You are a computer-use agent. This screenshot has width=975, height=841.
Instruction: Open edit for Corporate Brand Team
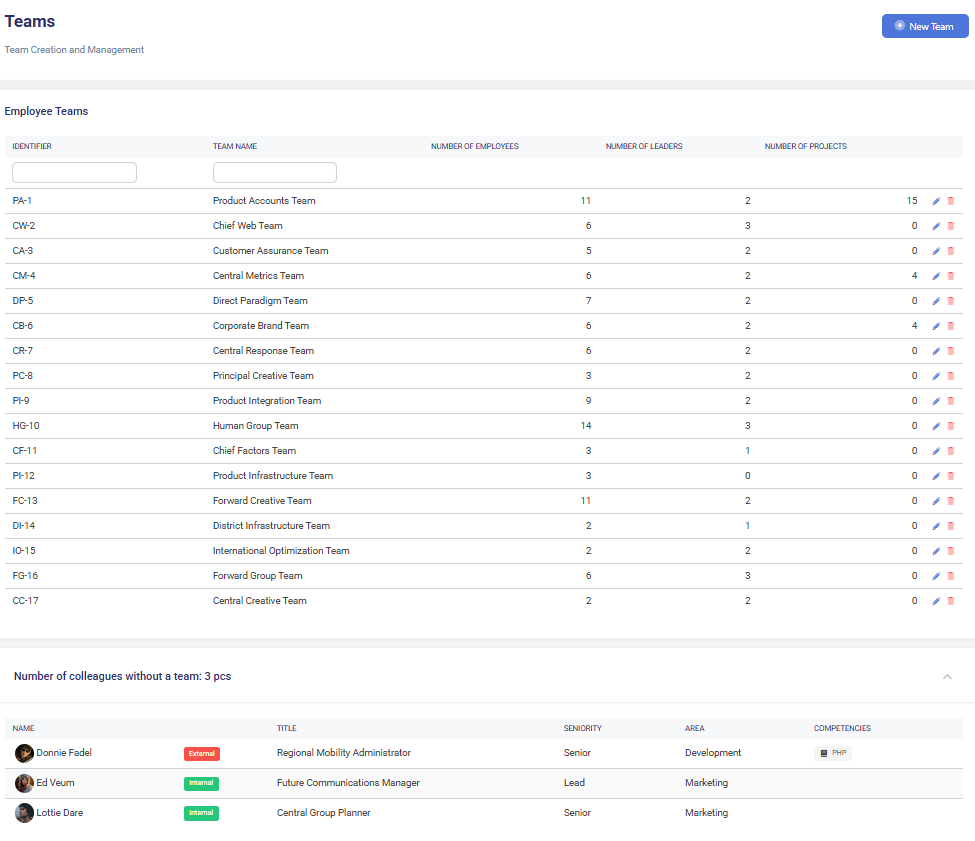(x=936, y=326)
